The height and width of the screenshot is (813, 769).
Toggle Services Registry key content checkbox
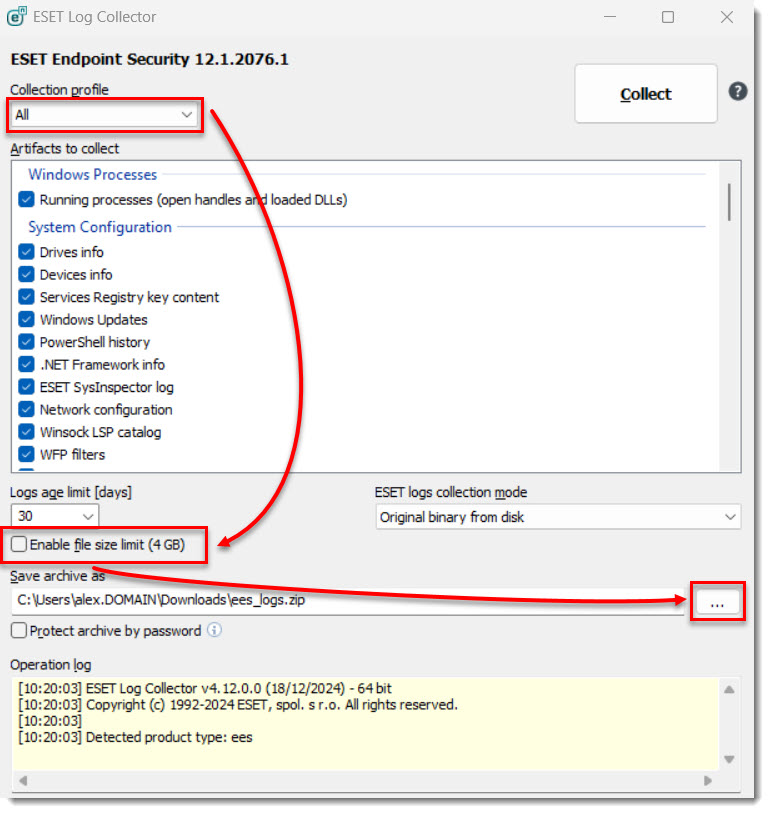tap(26, 298)
